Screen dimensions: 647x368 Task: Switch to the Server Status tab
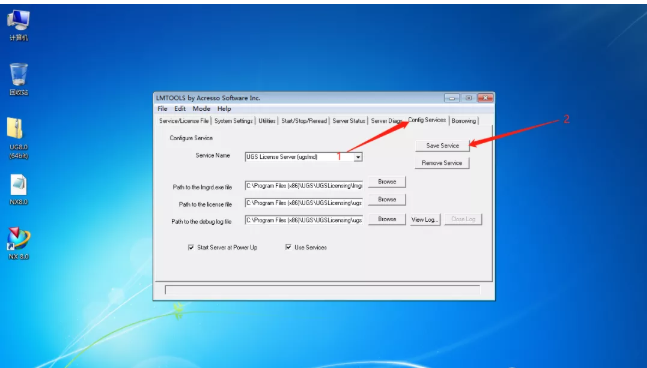coord(349,120)
